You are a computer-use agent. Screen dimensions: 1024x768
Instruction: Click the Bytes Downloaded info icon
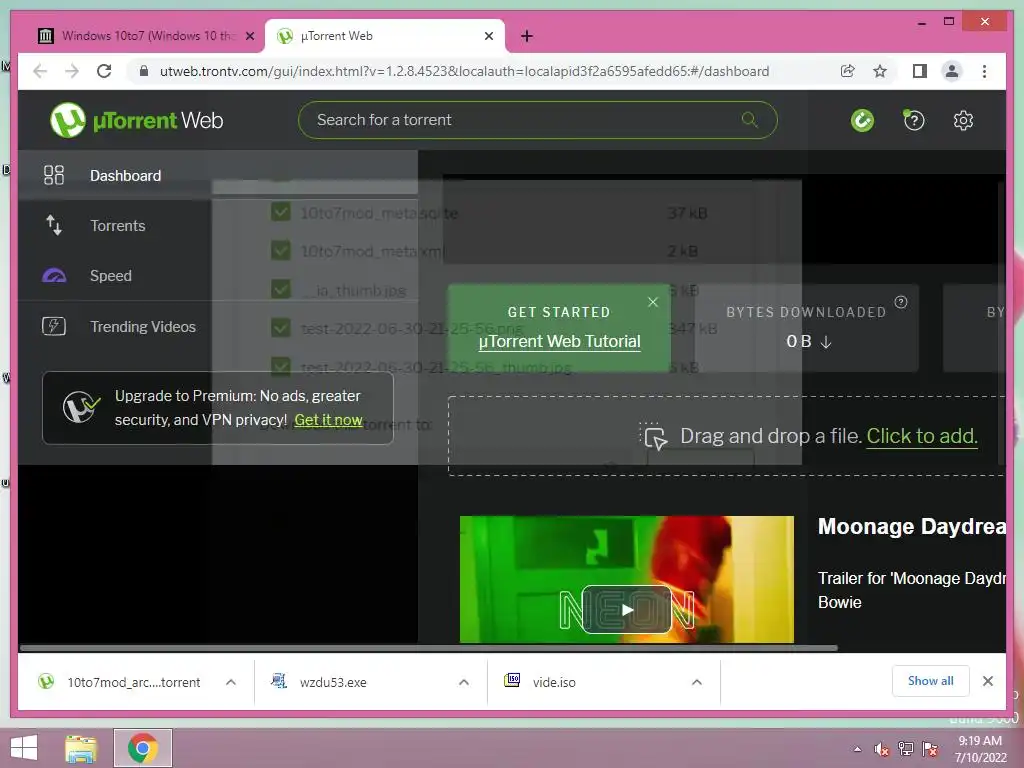click(901, 302)
